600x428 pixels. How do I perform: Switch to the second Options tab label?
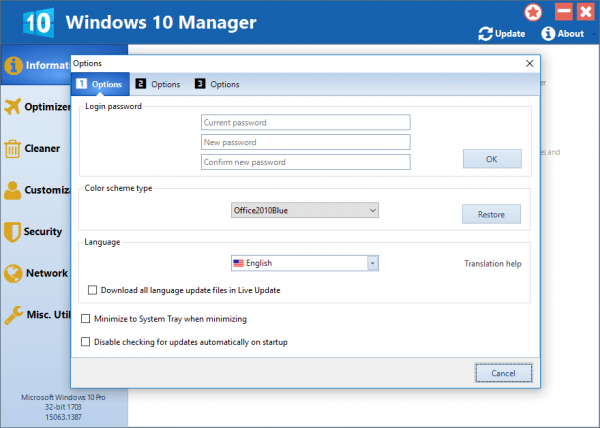(x=165, y=84)
